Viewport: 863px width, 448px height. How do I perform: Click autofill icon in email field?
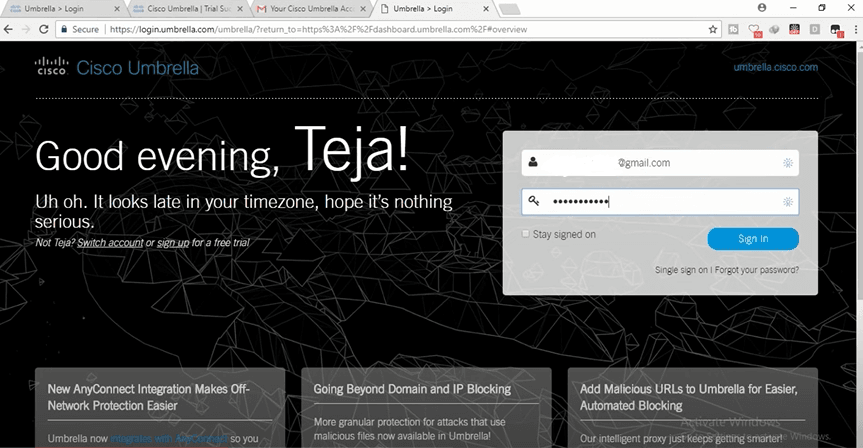[788, 163]
